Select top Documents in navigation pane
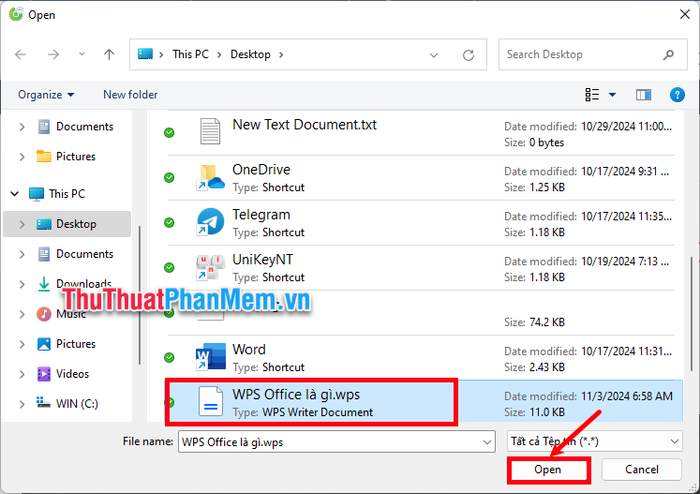 (84, 127)
